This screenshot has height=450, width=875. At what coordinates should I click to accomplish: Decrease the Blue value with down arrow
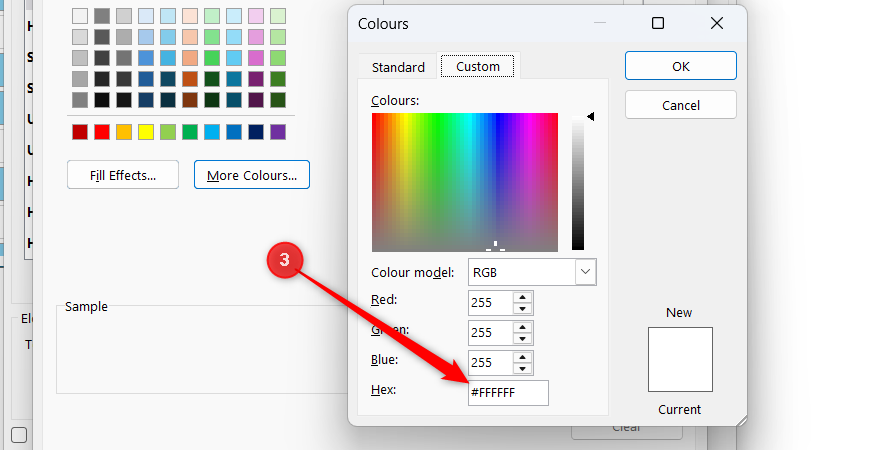point(522,369)
